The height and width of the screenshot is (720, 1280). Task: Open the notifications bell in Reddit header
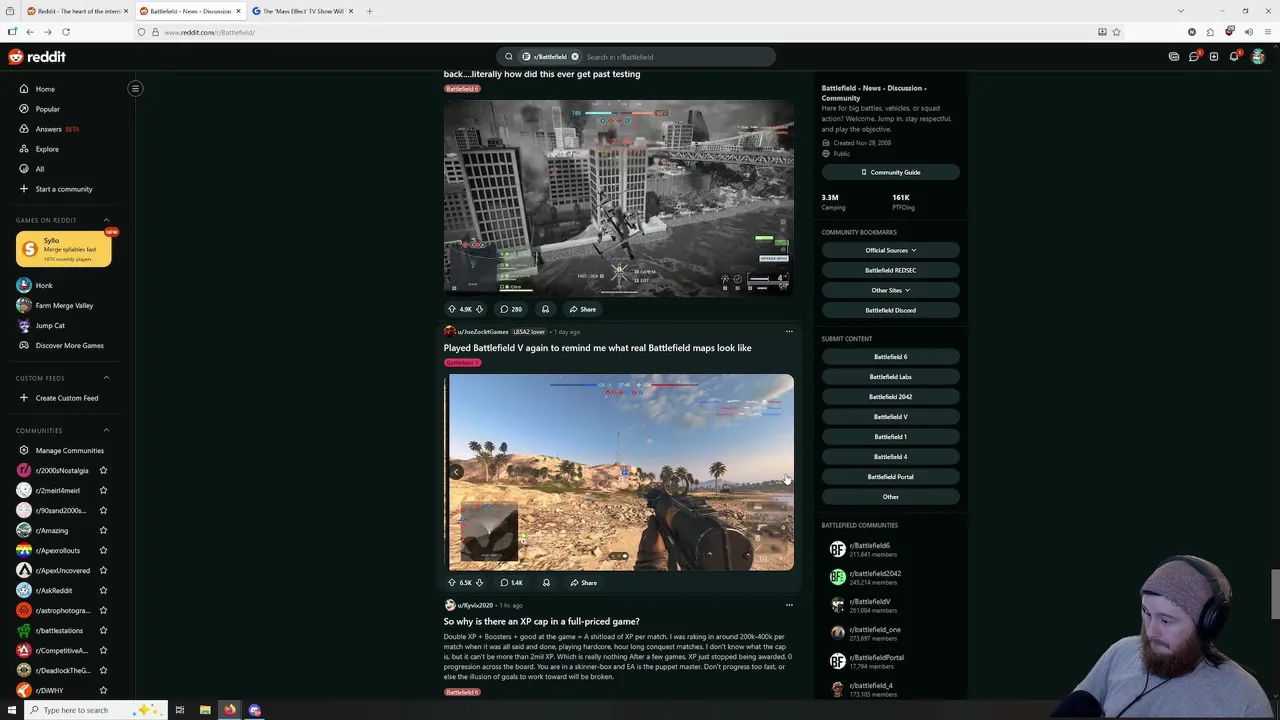1234,57
